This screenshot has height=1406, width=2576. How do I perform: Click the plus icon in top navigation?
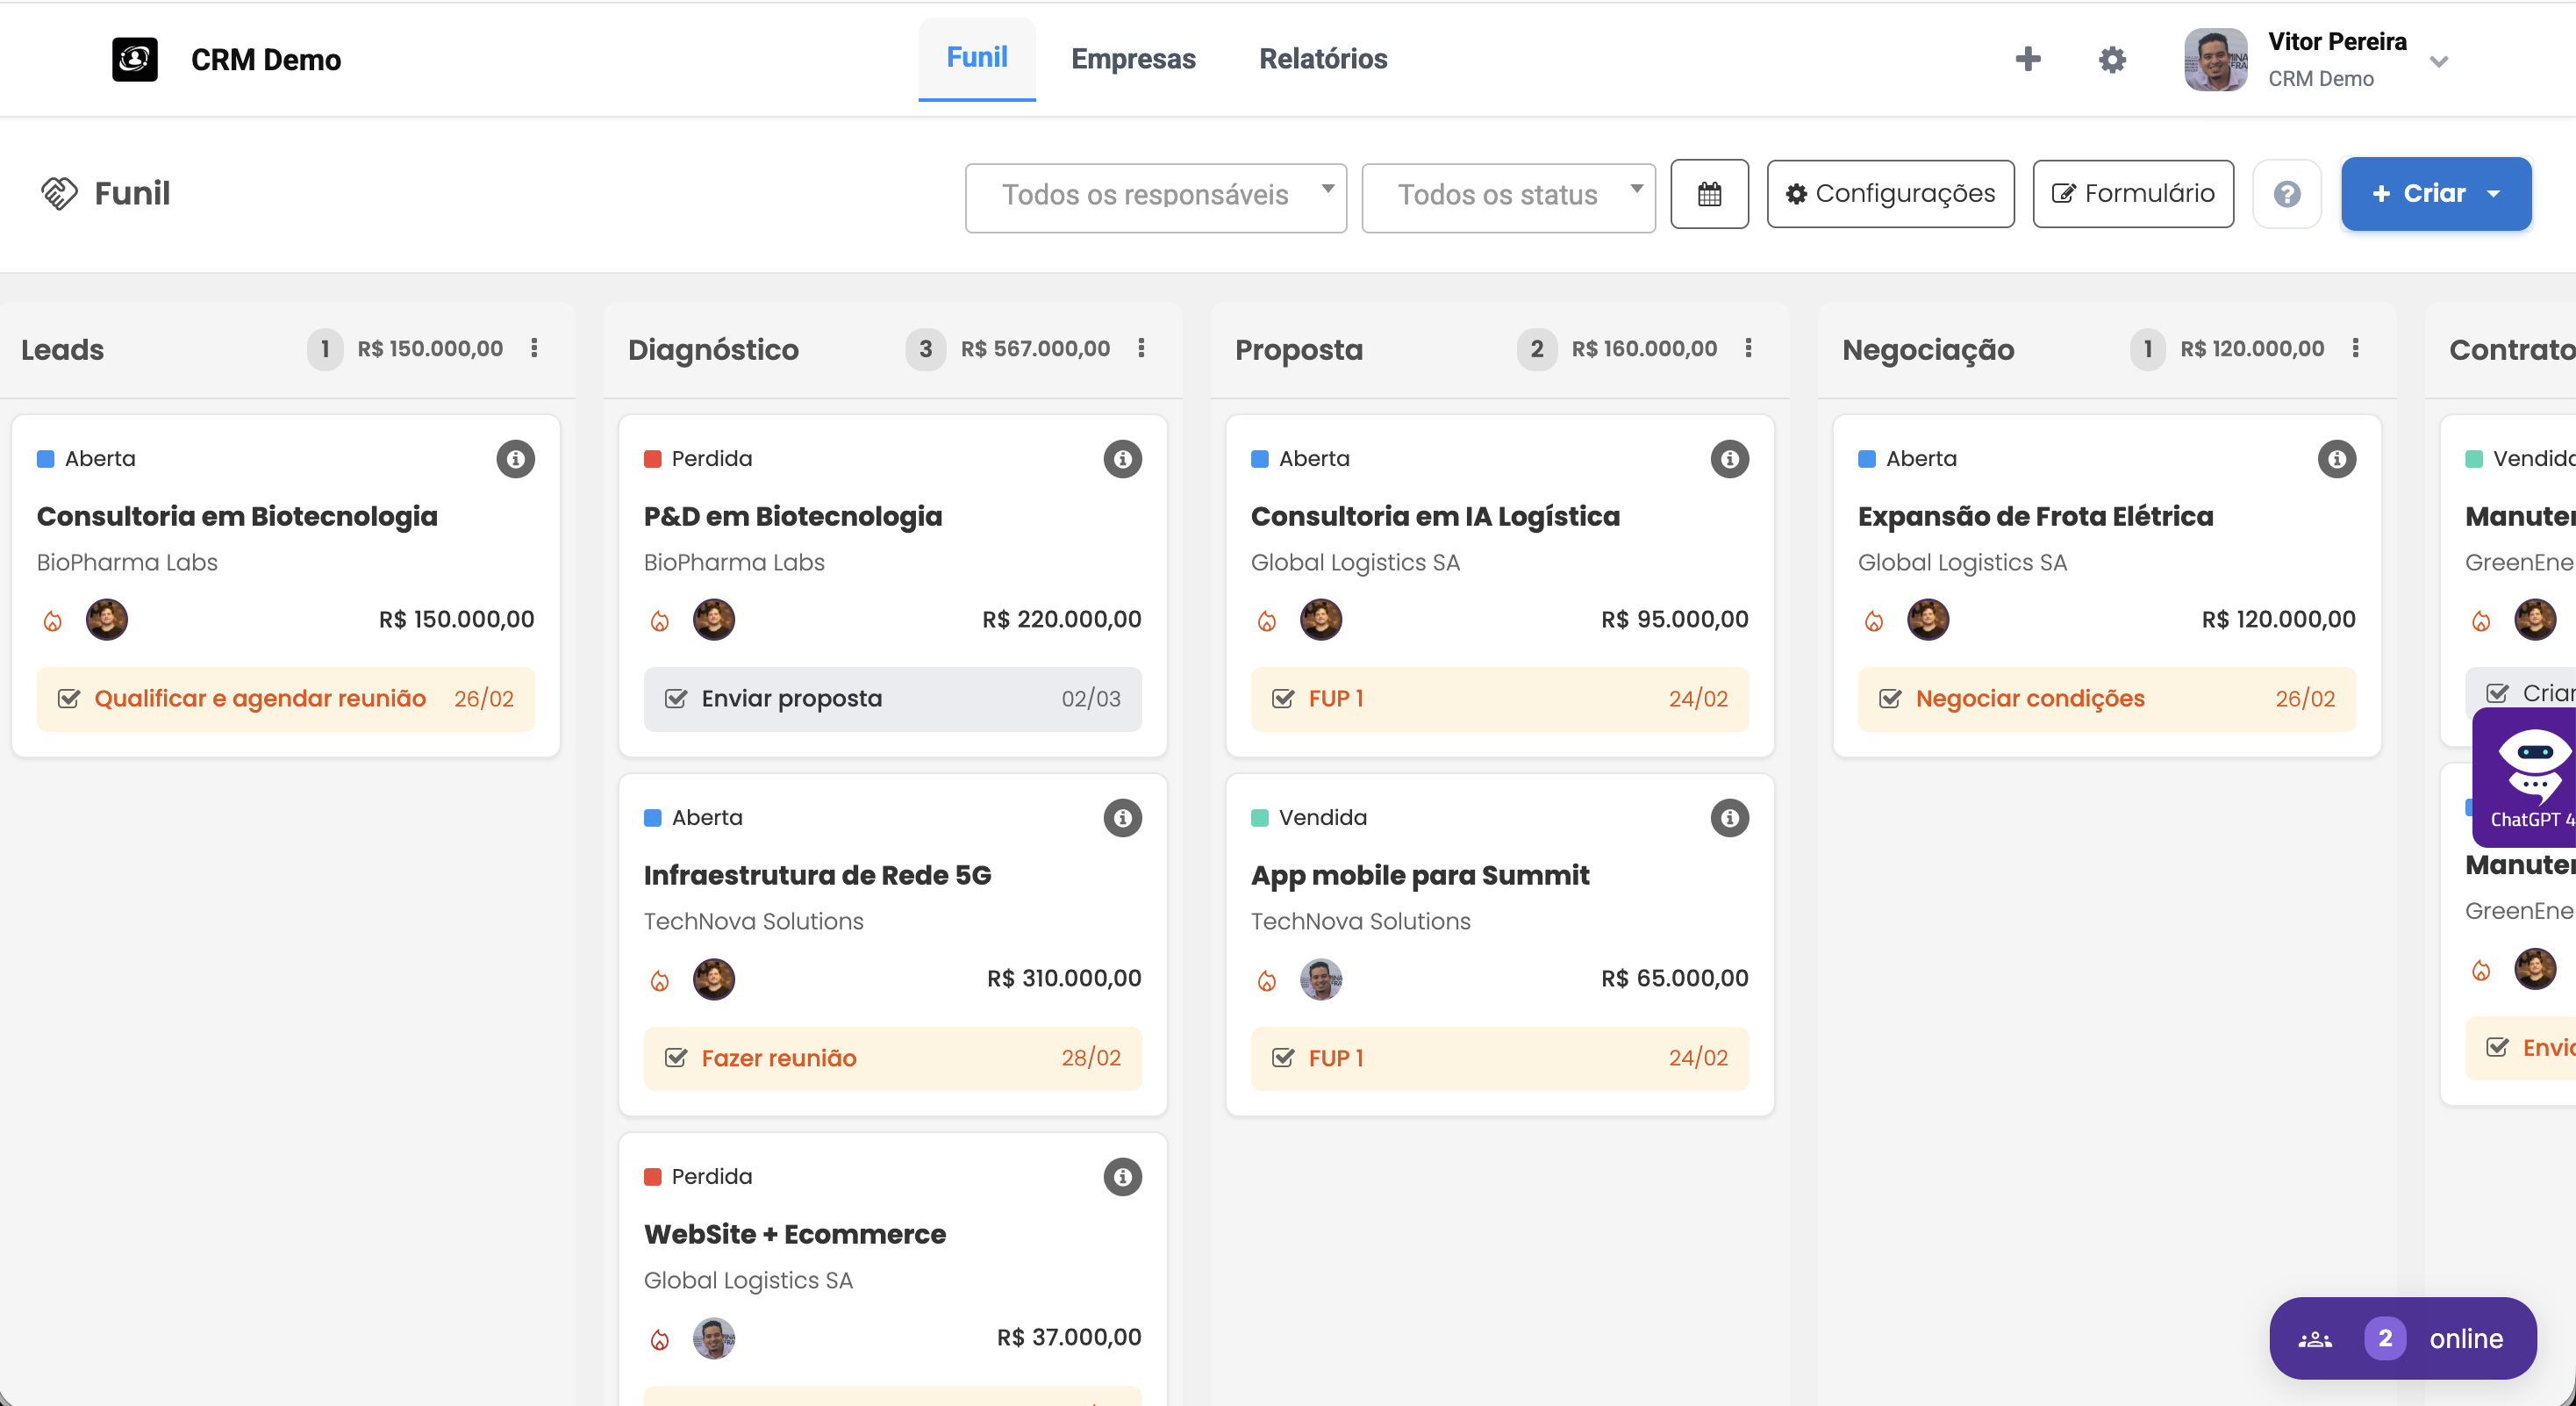(2028, 59)
